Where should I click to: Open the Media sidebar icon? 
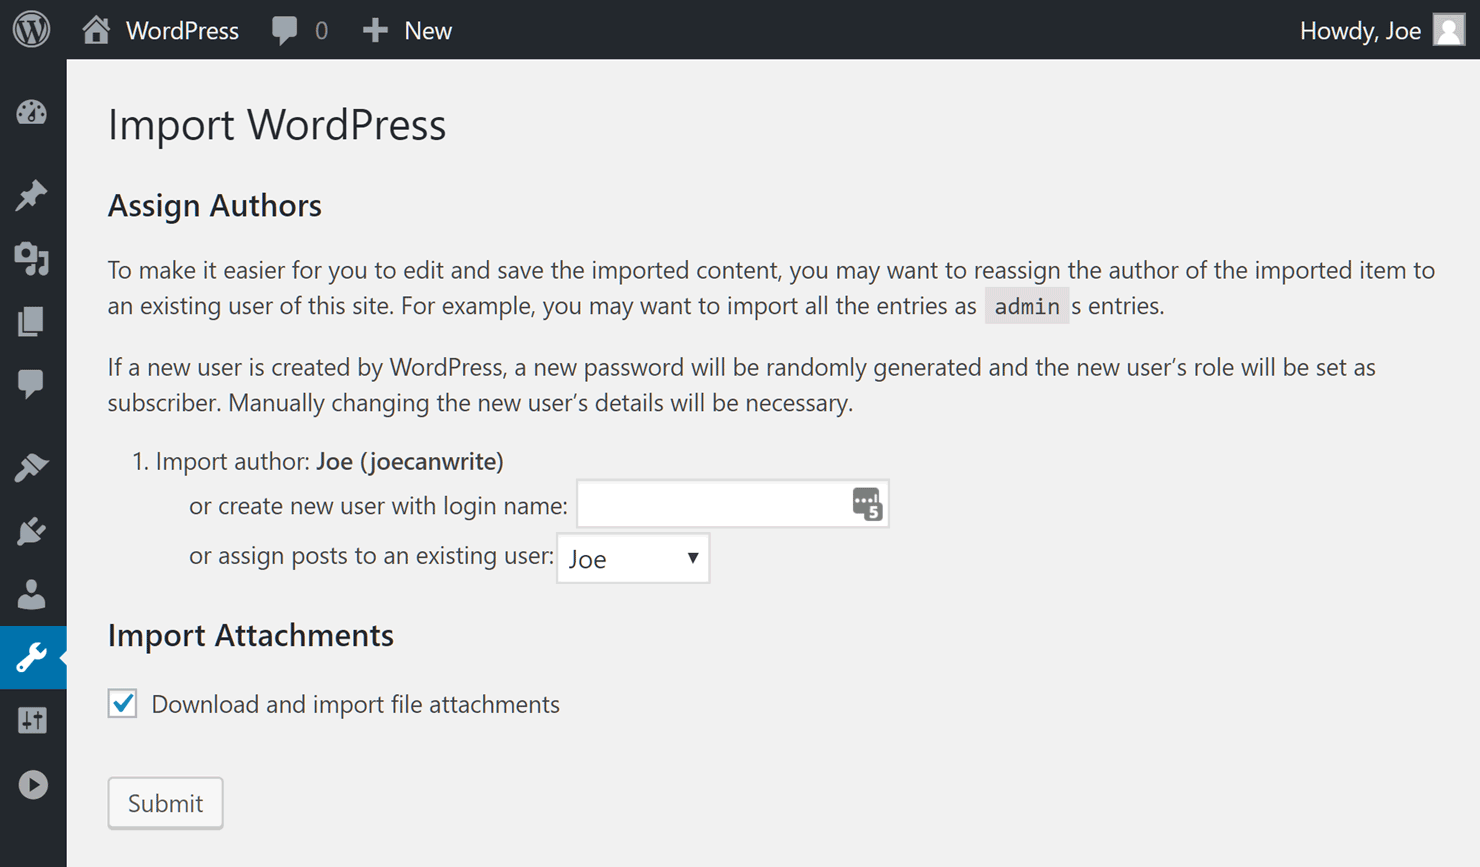click(x=32, y=259)
